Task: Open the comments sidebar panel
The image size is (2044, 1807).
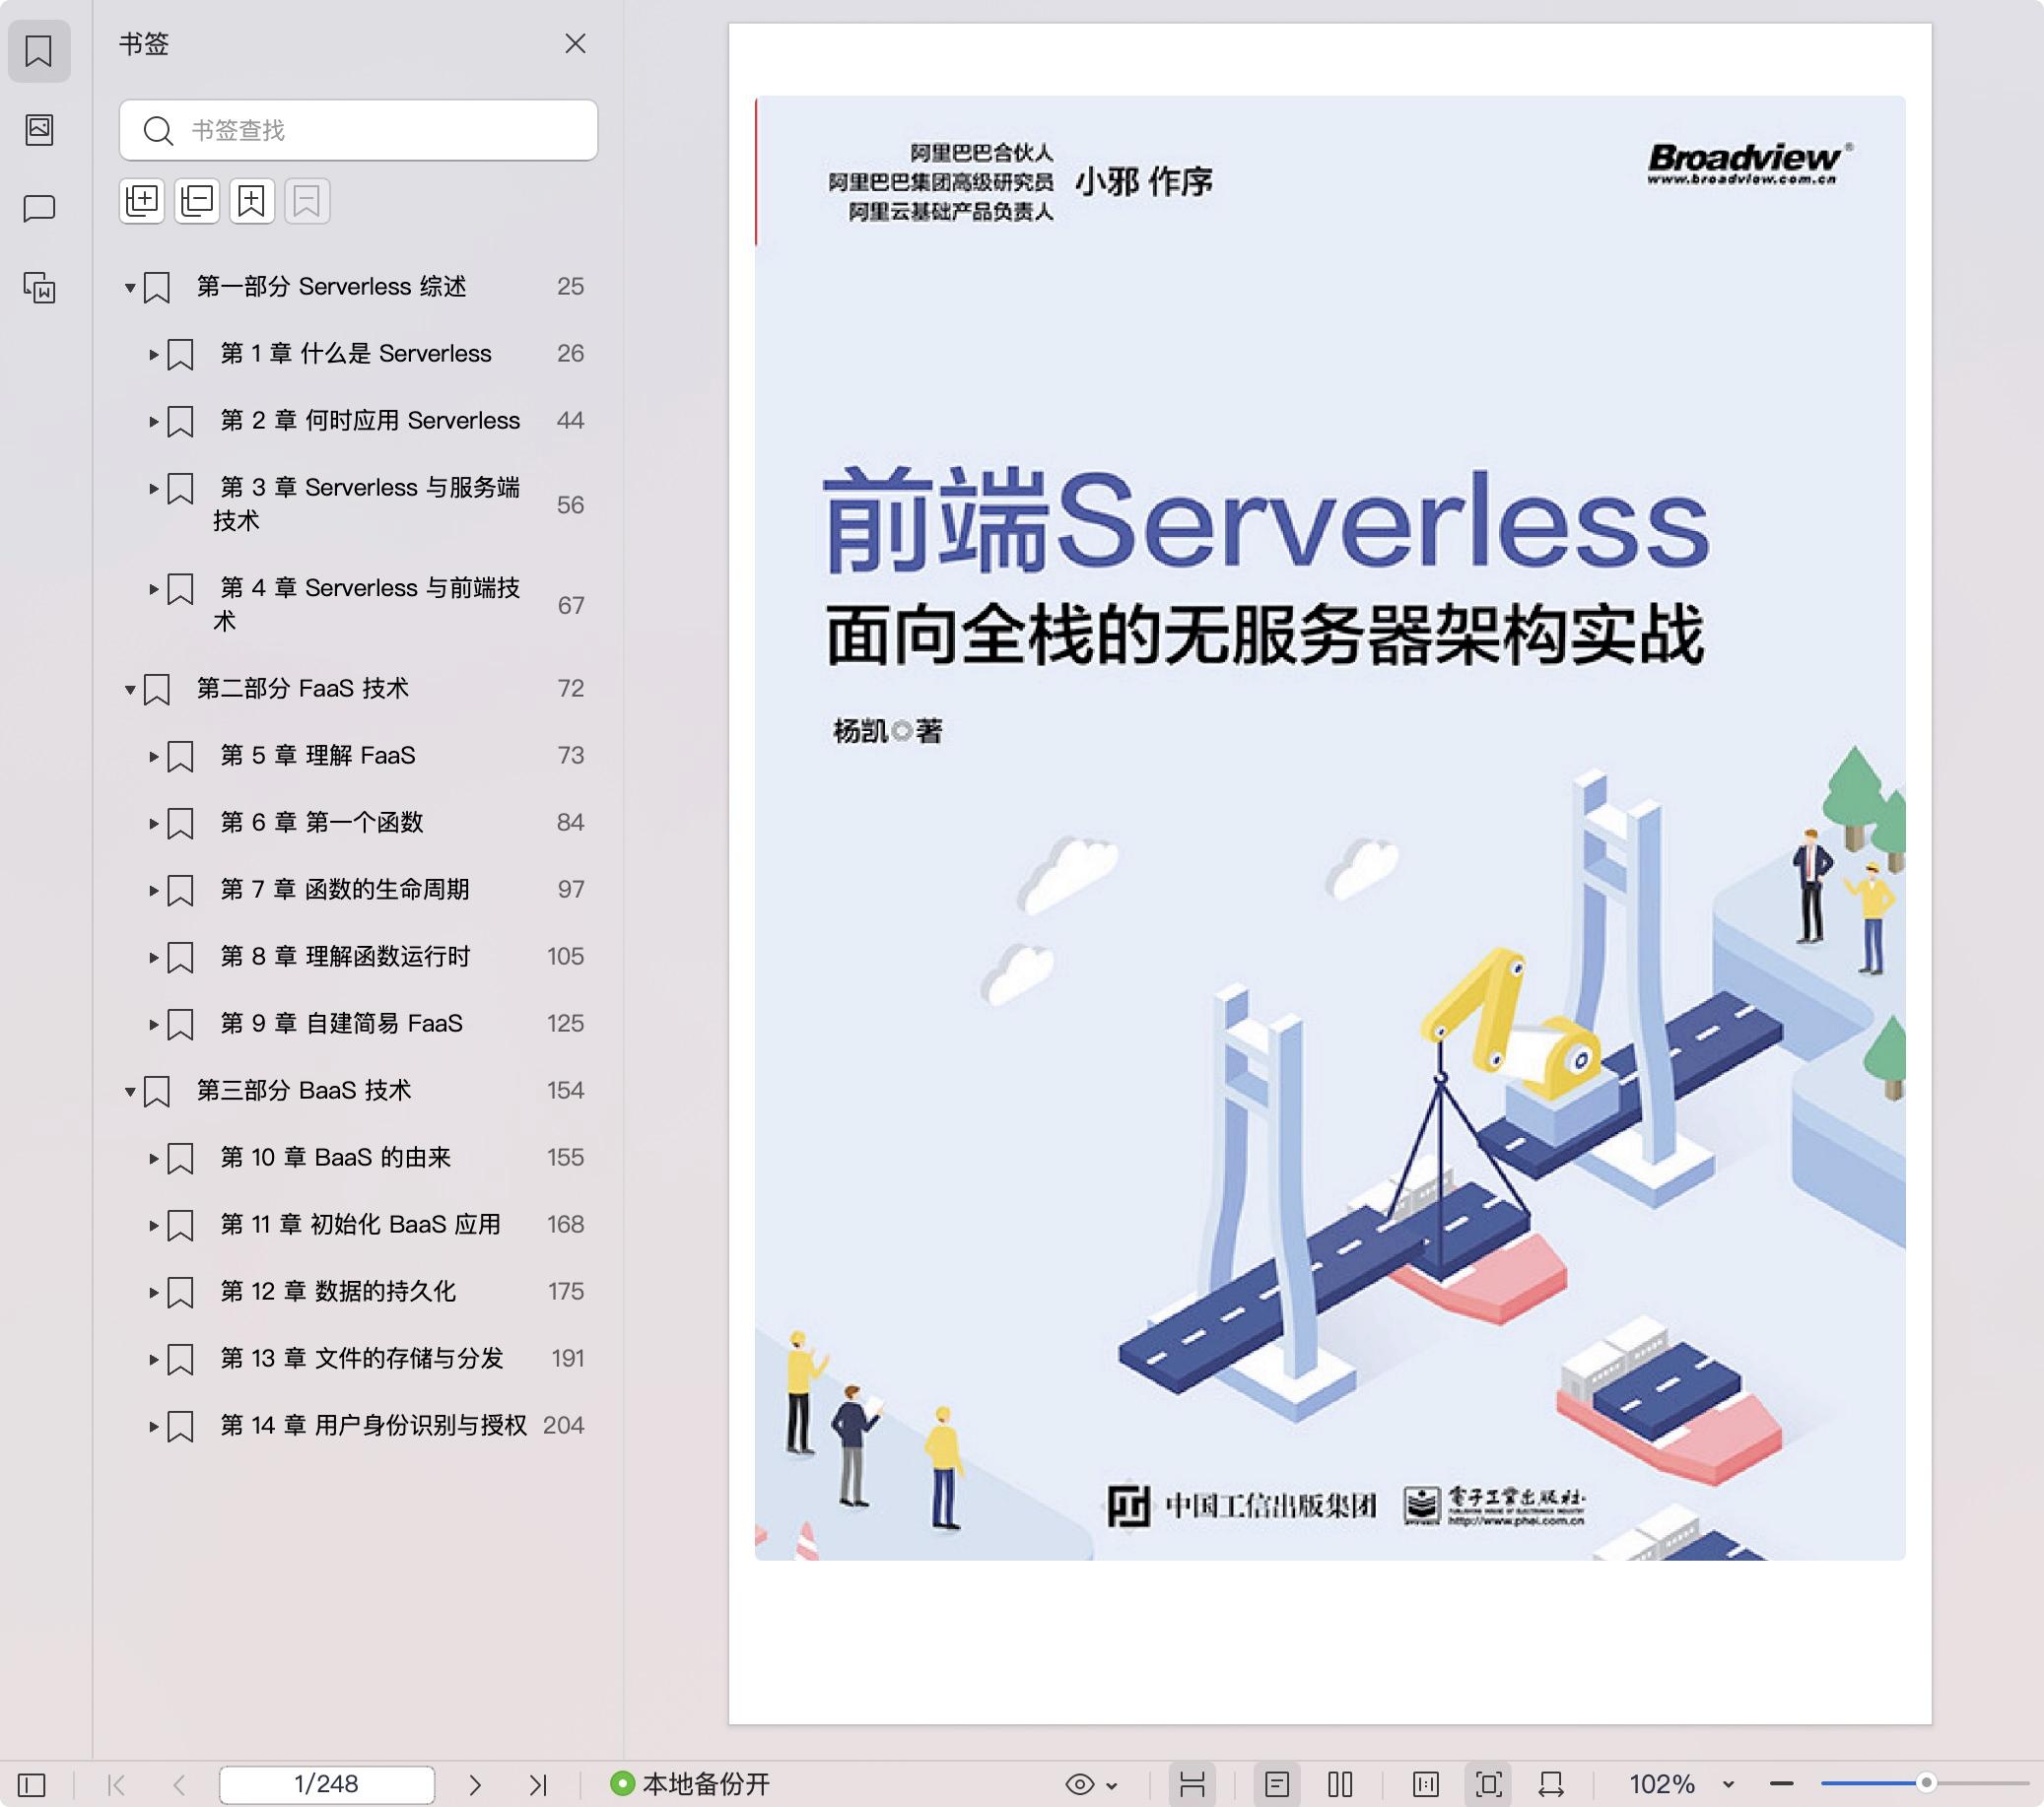Action: point(39,208)
